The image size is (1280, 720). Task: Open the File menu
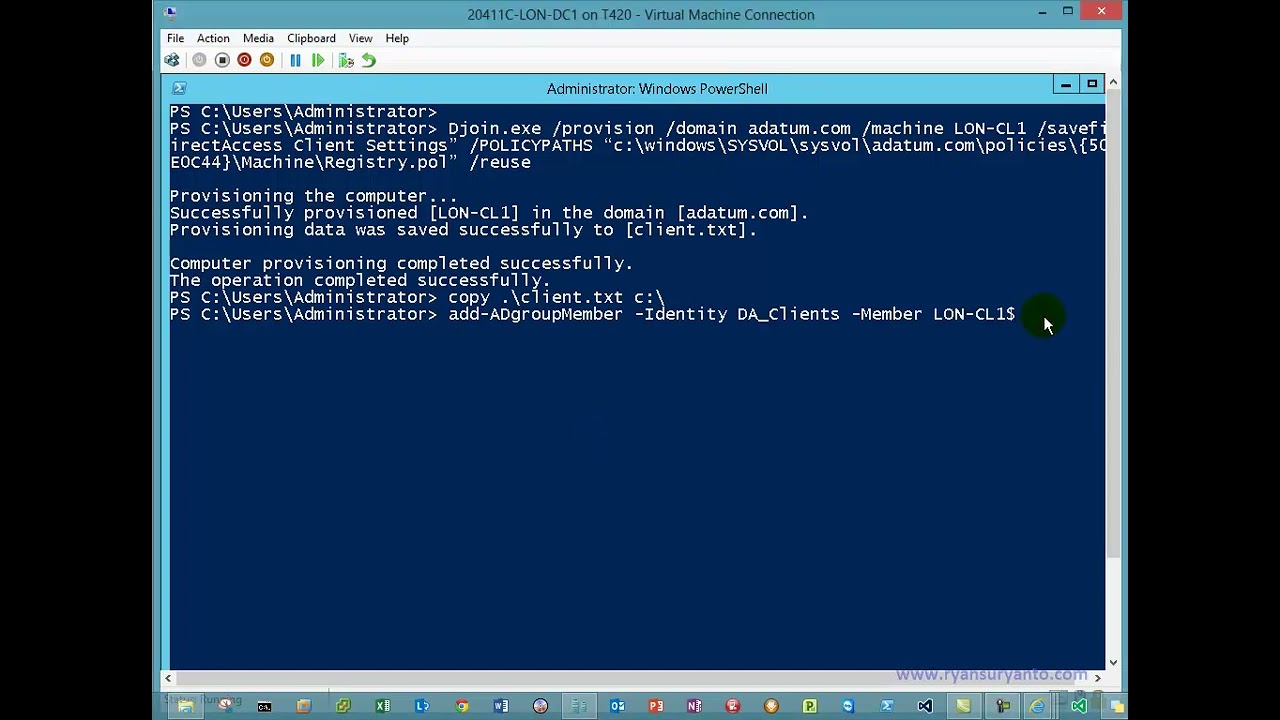coord(175,38)
